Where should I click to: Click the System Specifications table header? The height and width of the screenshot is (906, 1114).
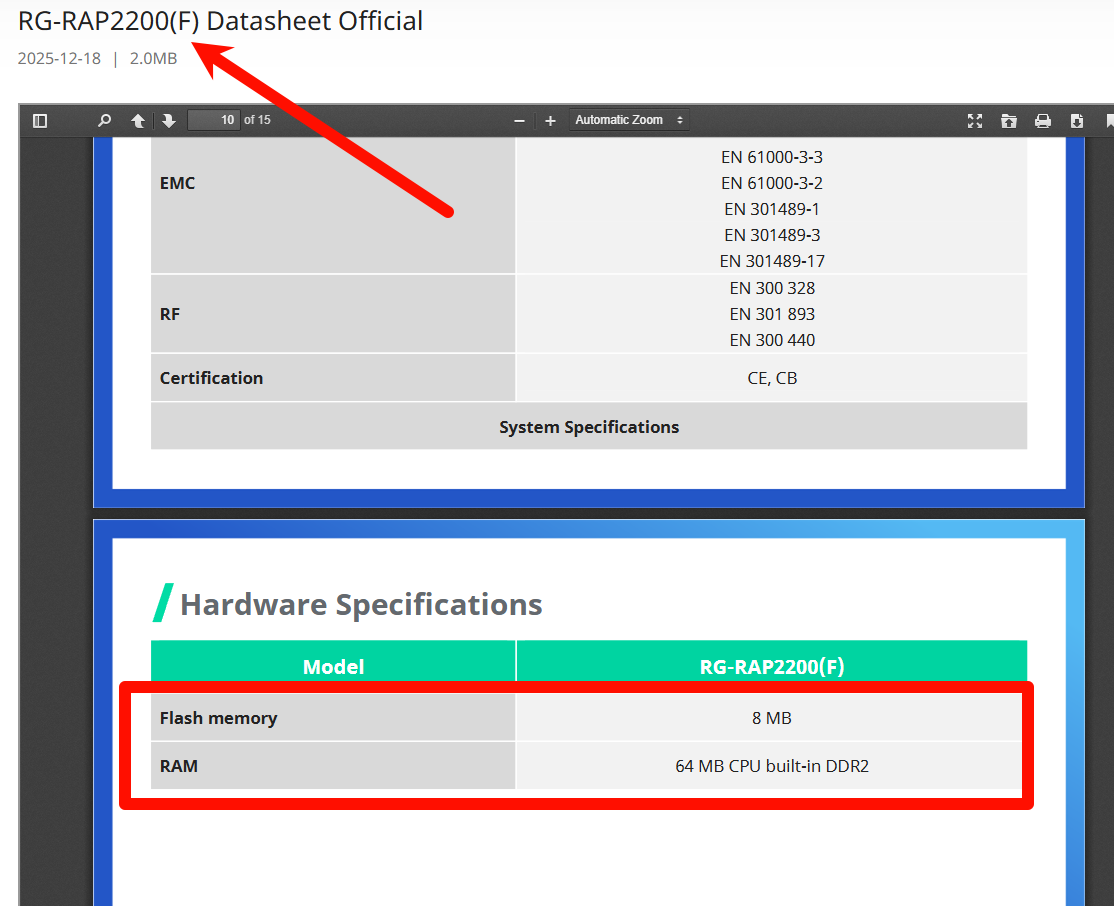point(589,427)
